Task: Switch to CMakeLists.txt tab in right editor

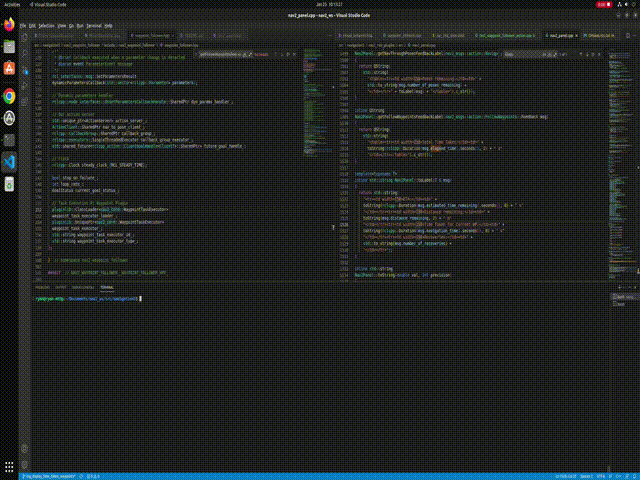Action: [x=599, y=36]
